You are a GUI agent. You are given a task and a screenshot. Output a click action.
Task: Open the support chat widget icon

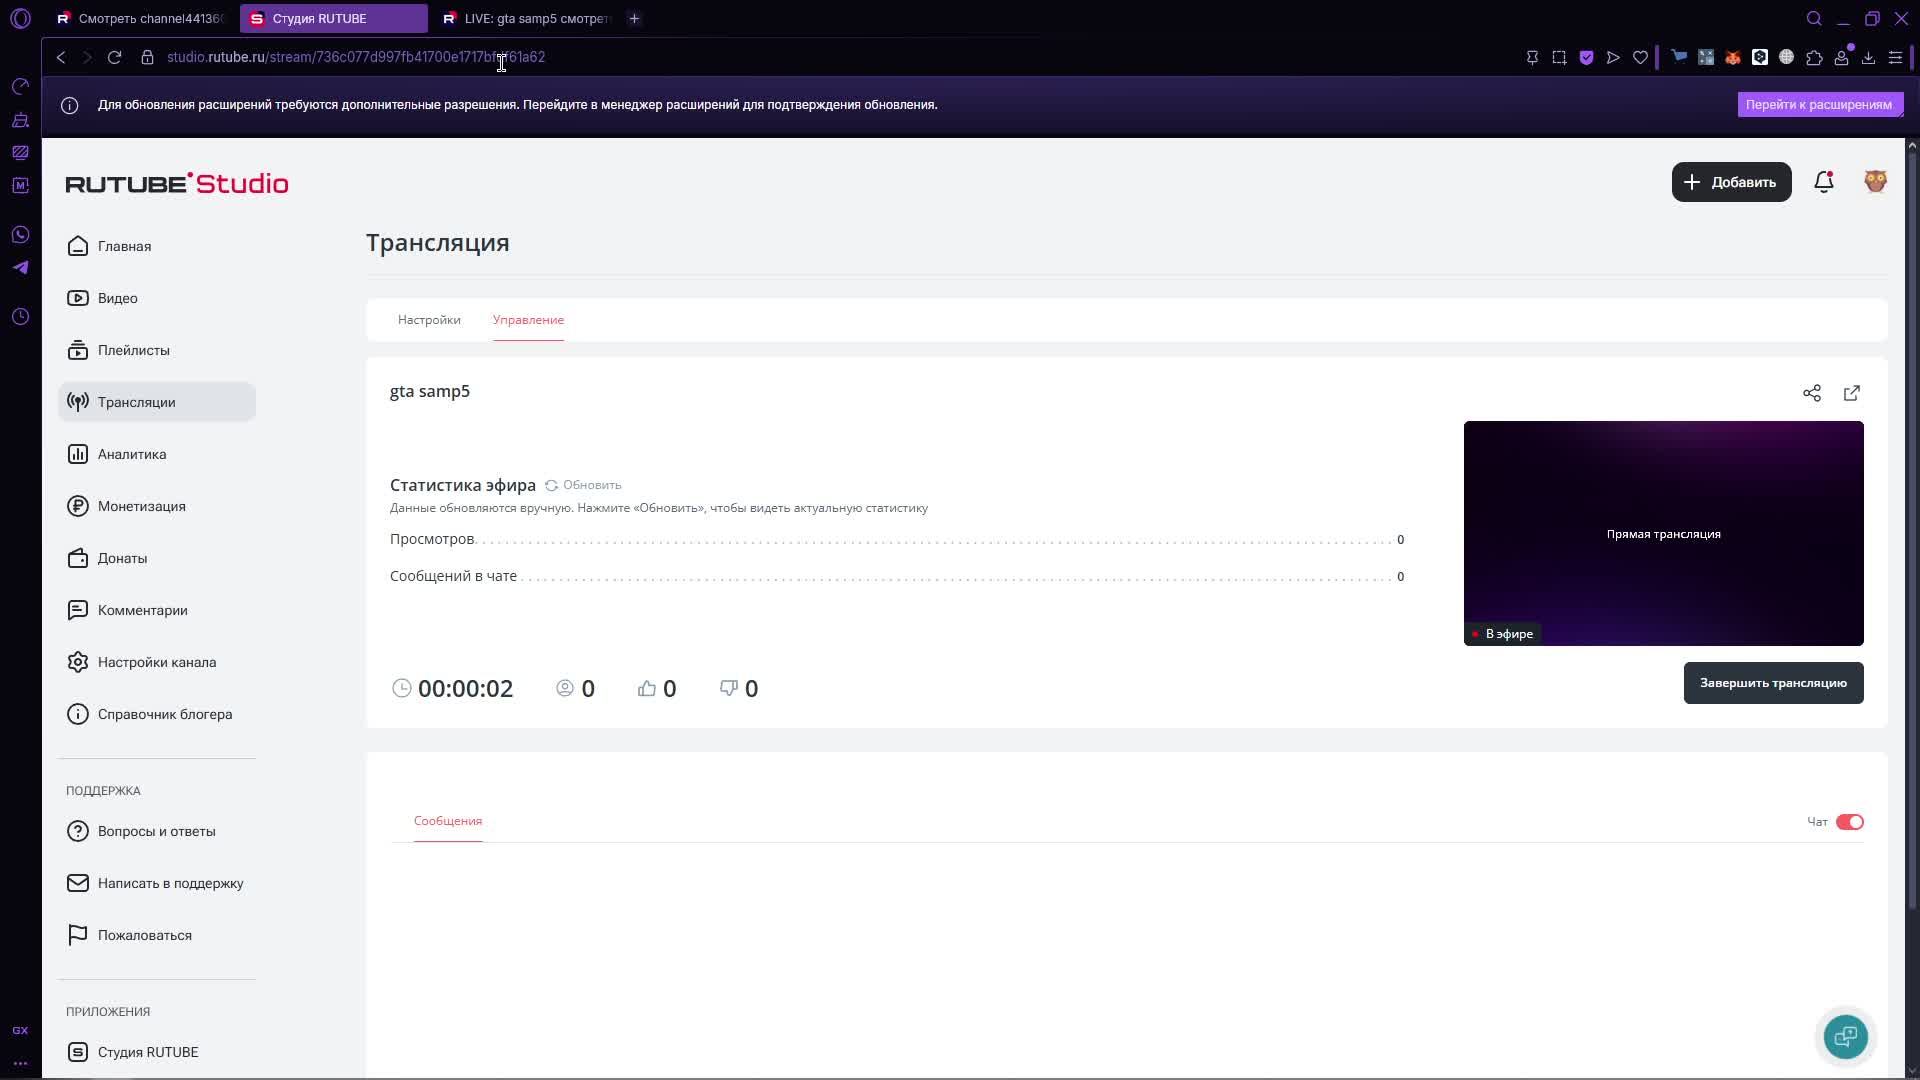pyautogui.click(x=1845, y=1036)
